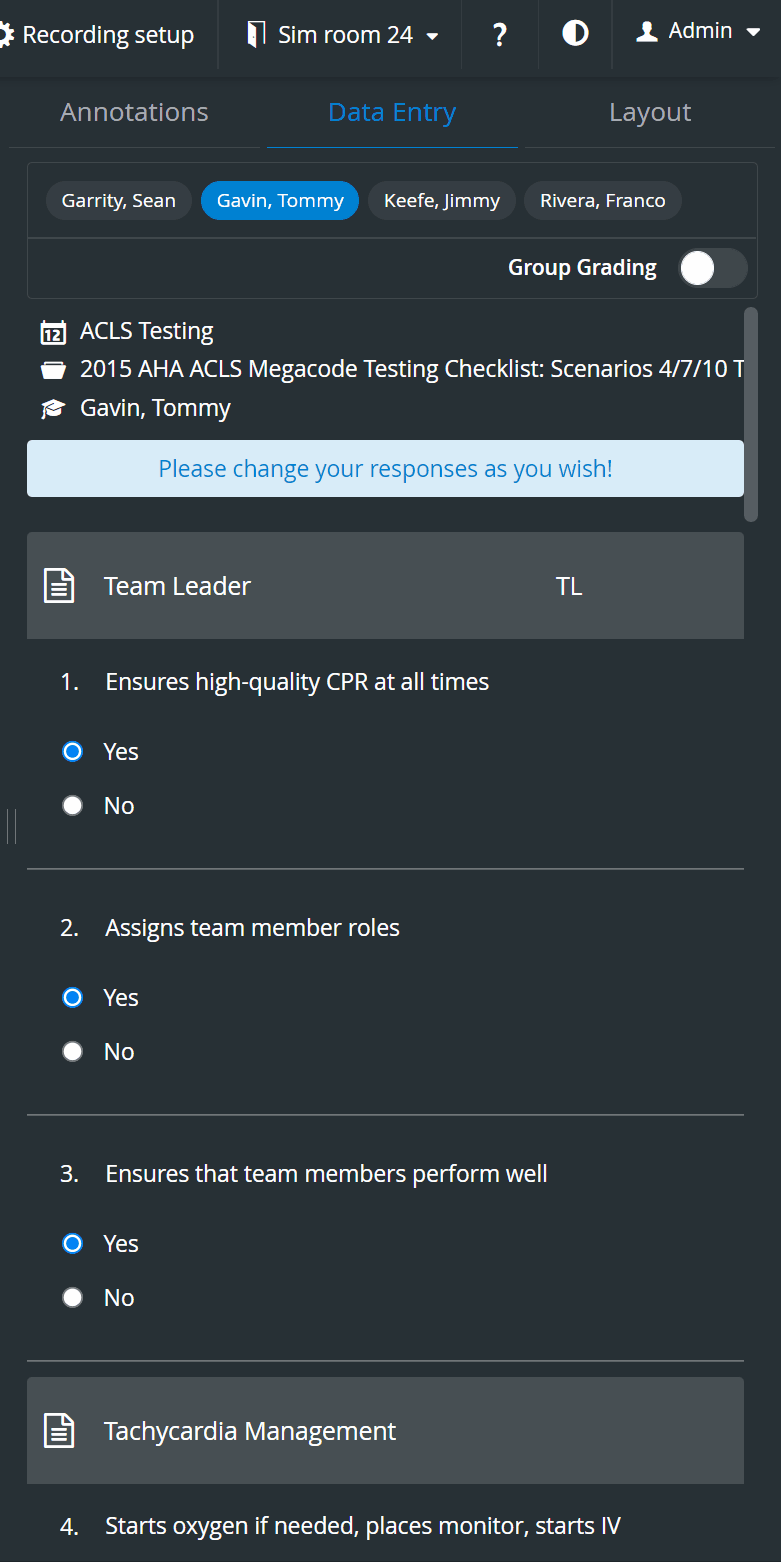Click the door icon beside Sim room 24
The height and width of the screenshot is (1562, 781).
[256, 35]
